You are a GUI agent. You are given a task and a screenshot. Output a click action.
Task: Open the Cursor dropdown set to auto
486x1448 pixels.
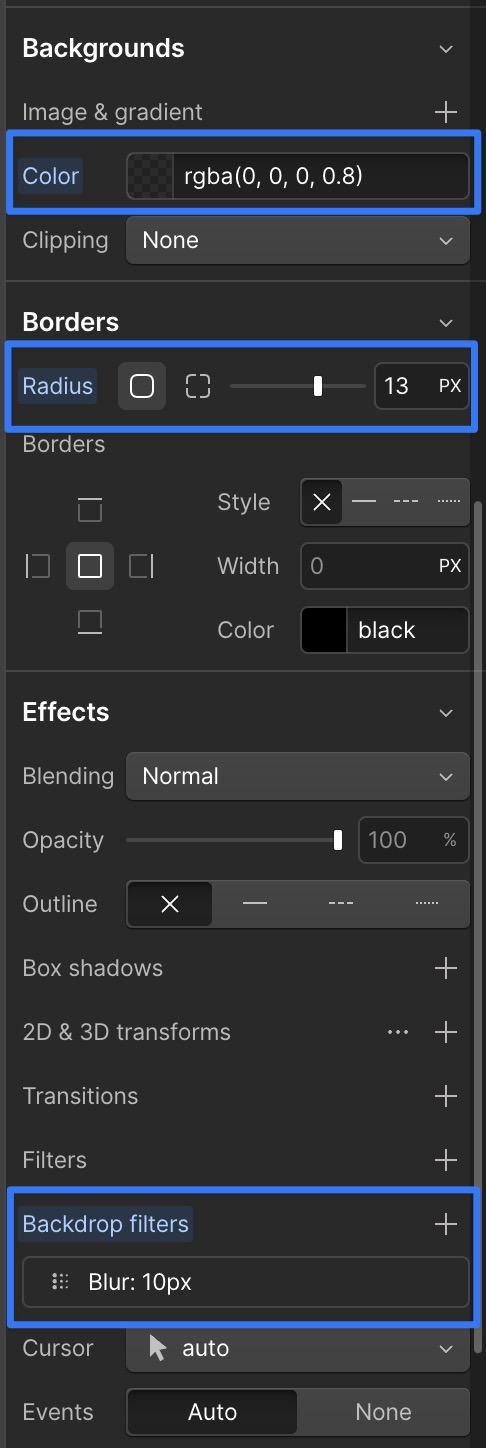tap(297, 1348)
